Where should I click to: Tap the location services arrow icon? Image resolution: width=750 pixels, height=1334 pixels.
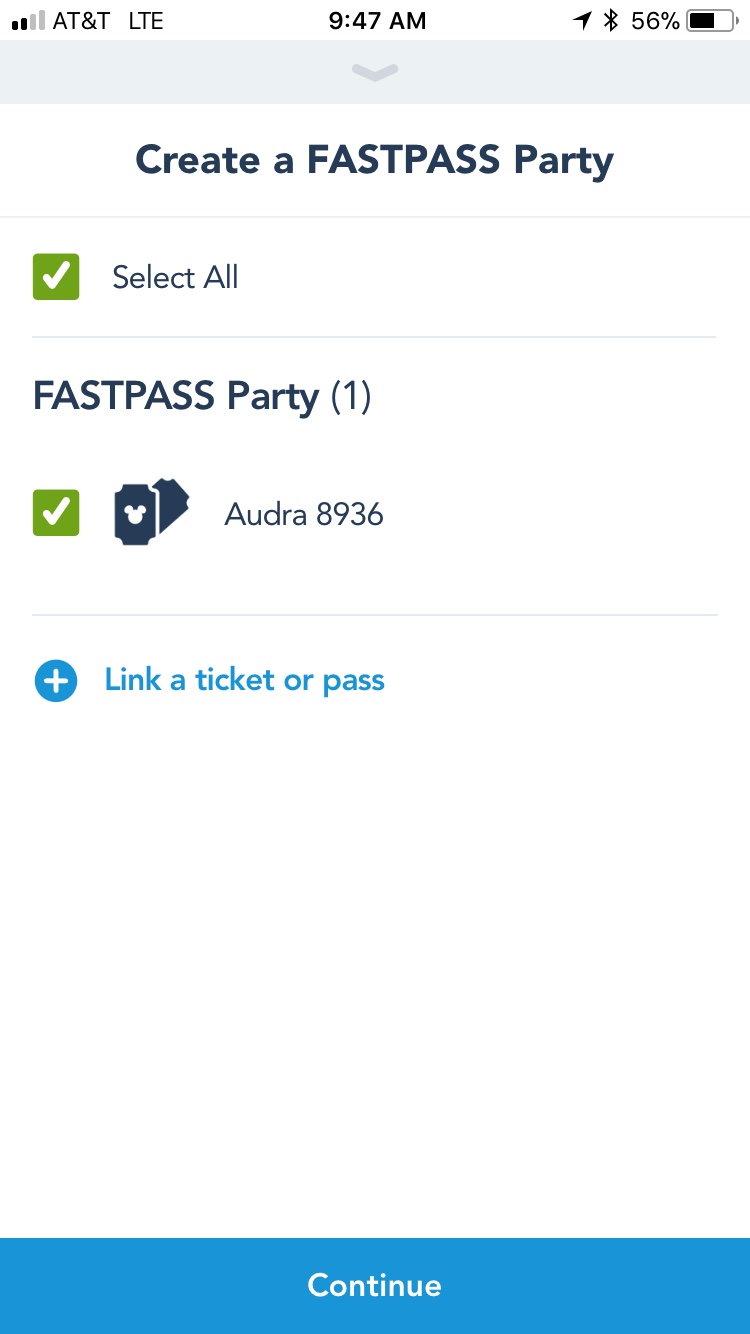pos(582,21)
